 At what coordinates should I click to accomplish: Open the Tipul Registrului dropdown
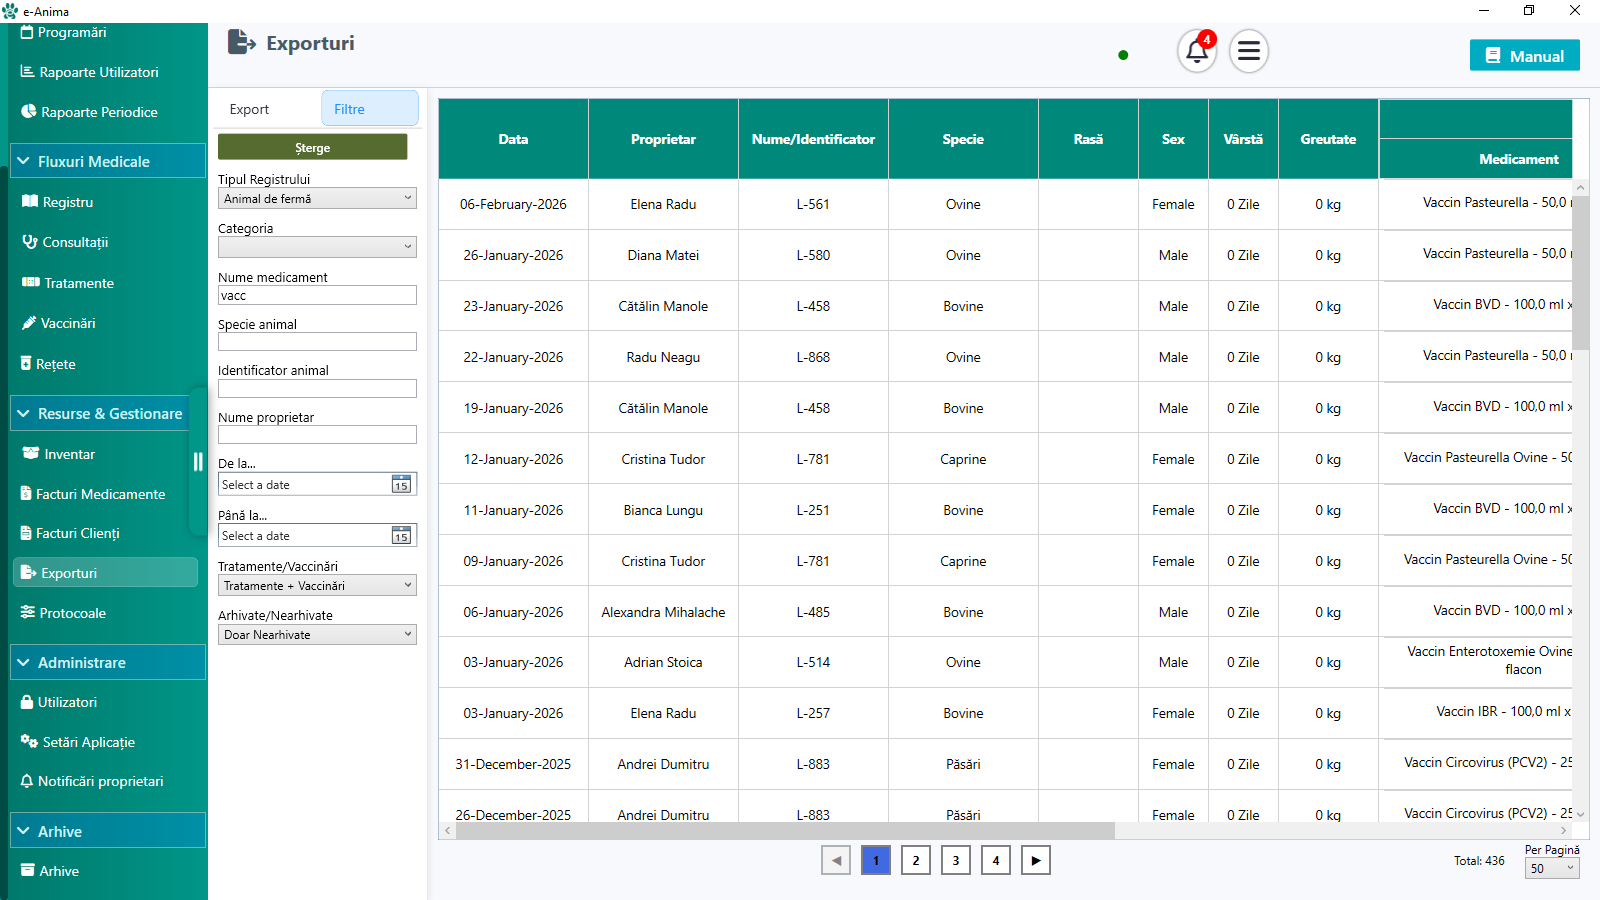pyautogui.click(x=317, y=199)
